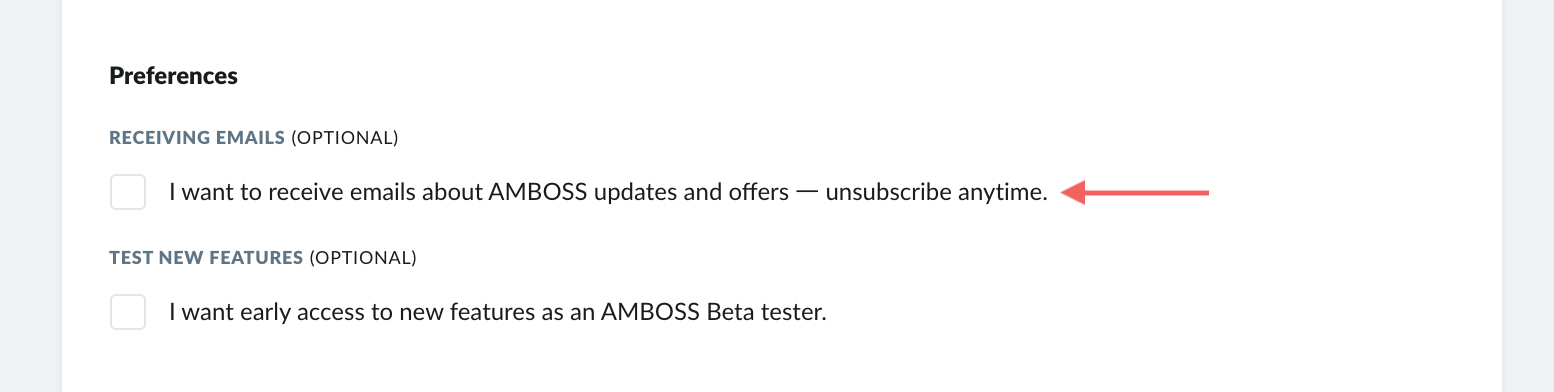Tick the AMBOSS Beta tester checkbox

(x=128, y=312)
